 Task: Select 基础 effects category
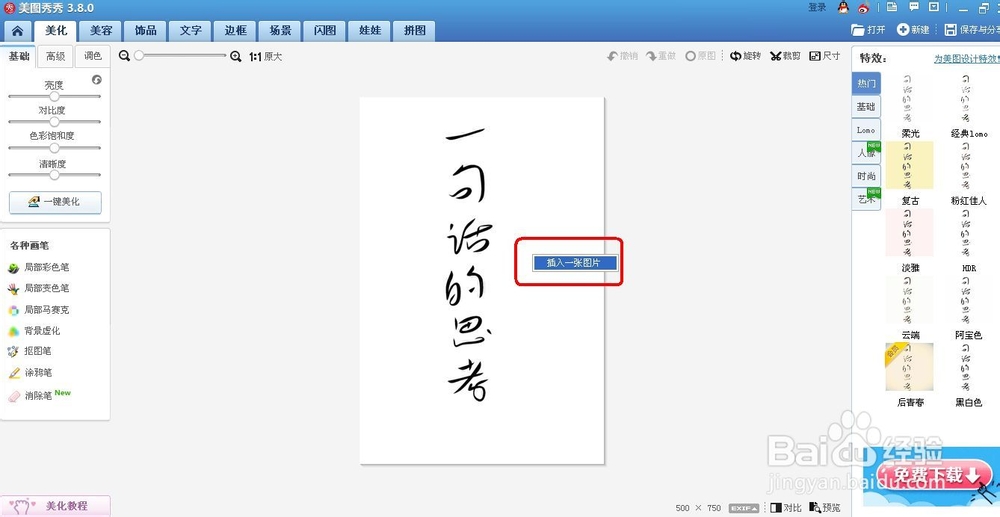[x=866, y=106]
